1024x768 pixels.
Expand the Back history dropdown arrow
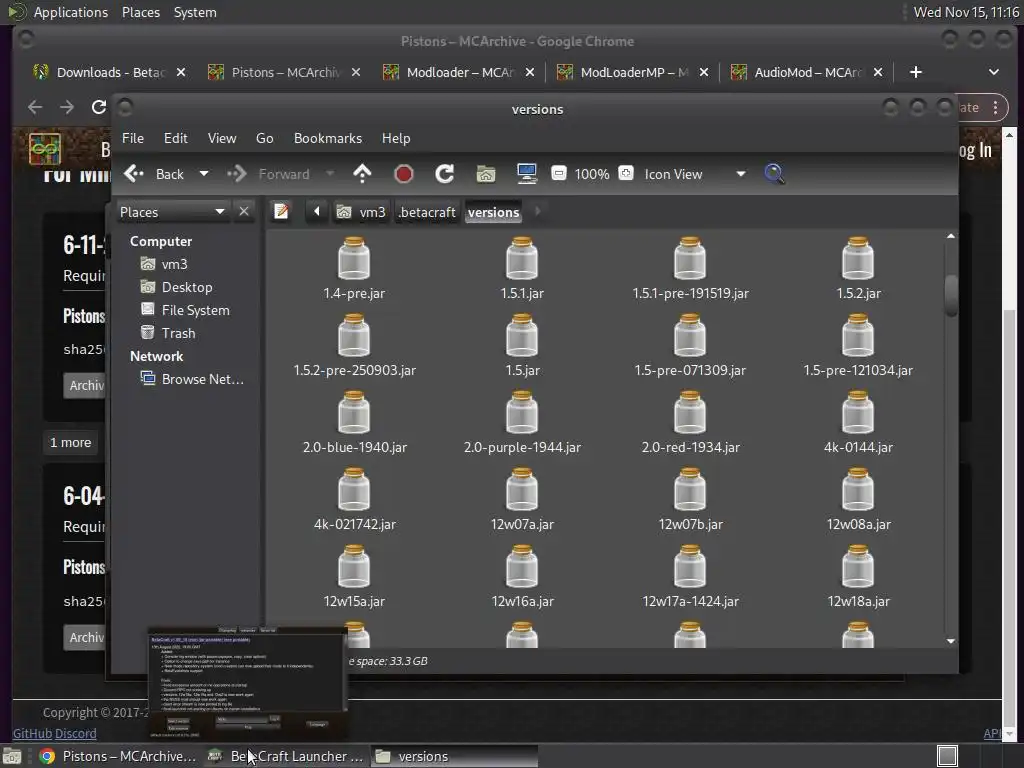(204, 174)
